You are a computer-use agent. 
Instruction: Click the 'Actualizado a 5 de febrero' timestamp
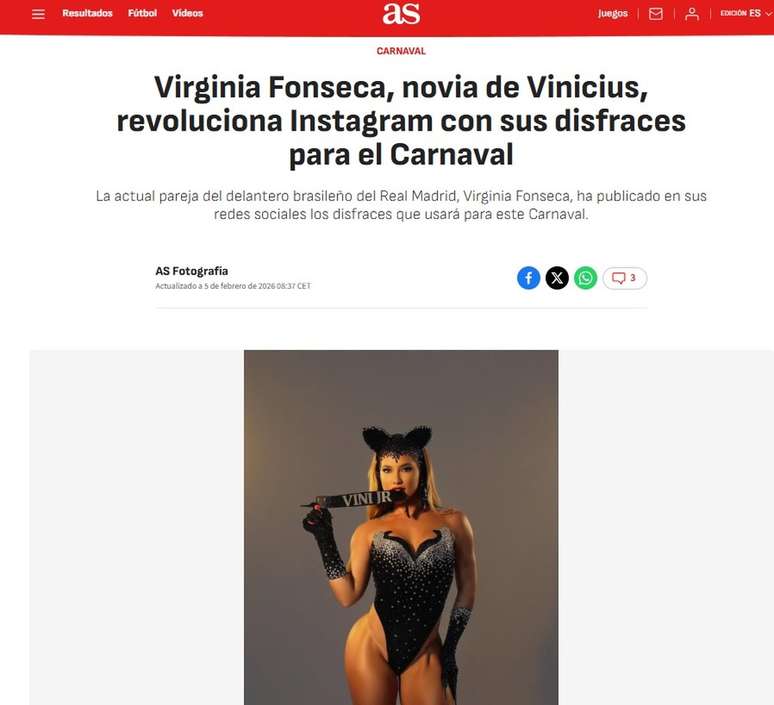coord(233,286)
